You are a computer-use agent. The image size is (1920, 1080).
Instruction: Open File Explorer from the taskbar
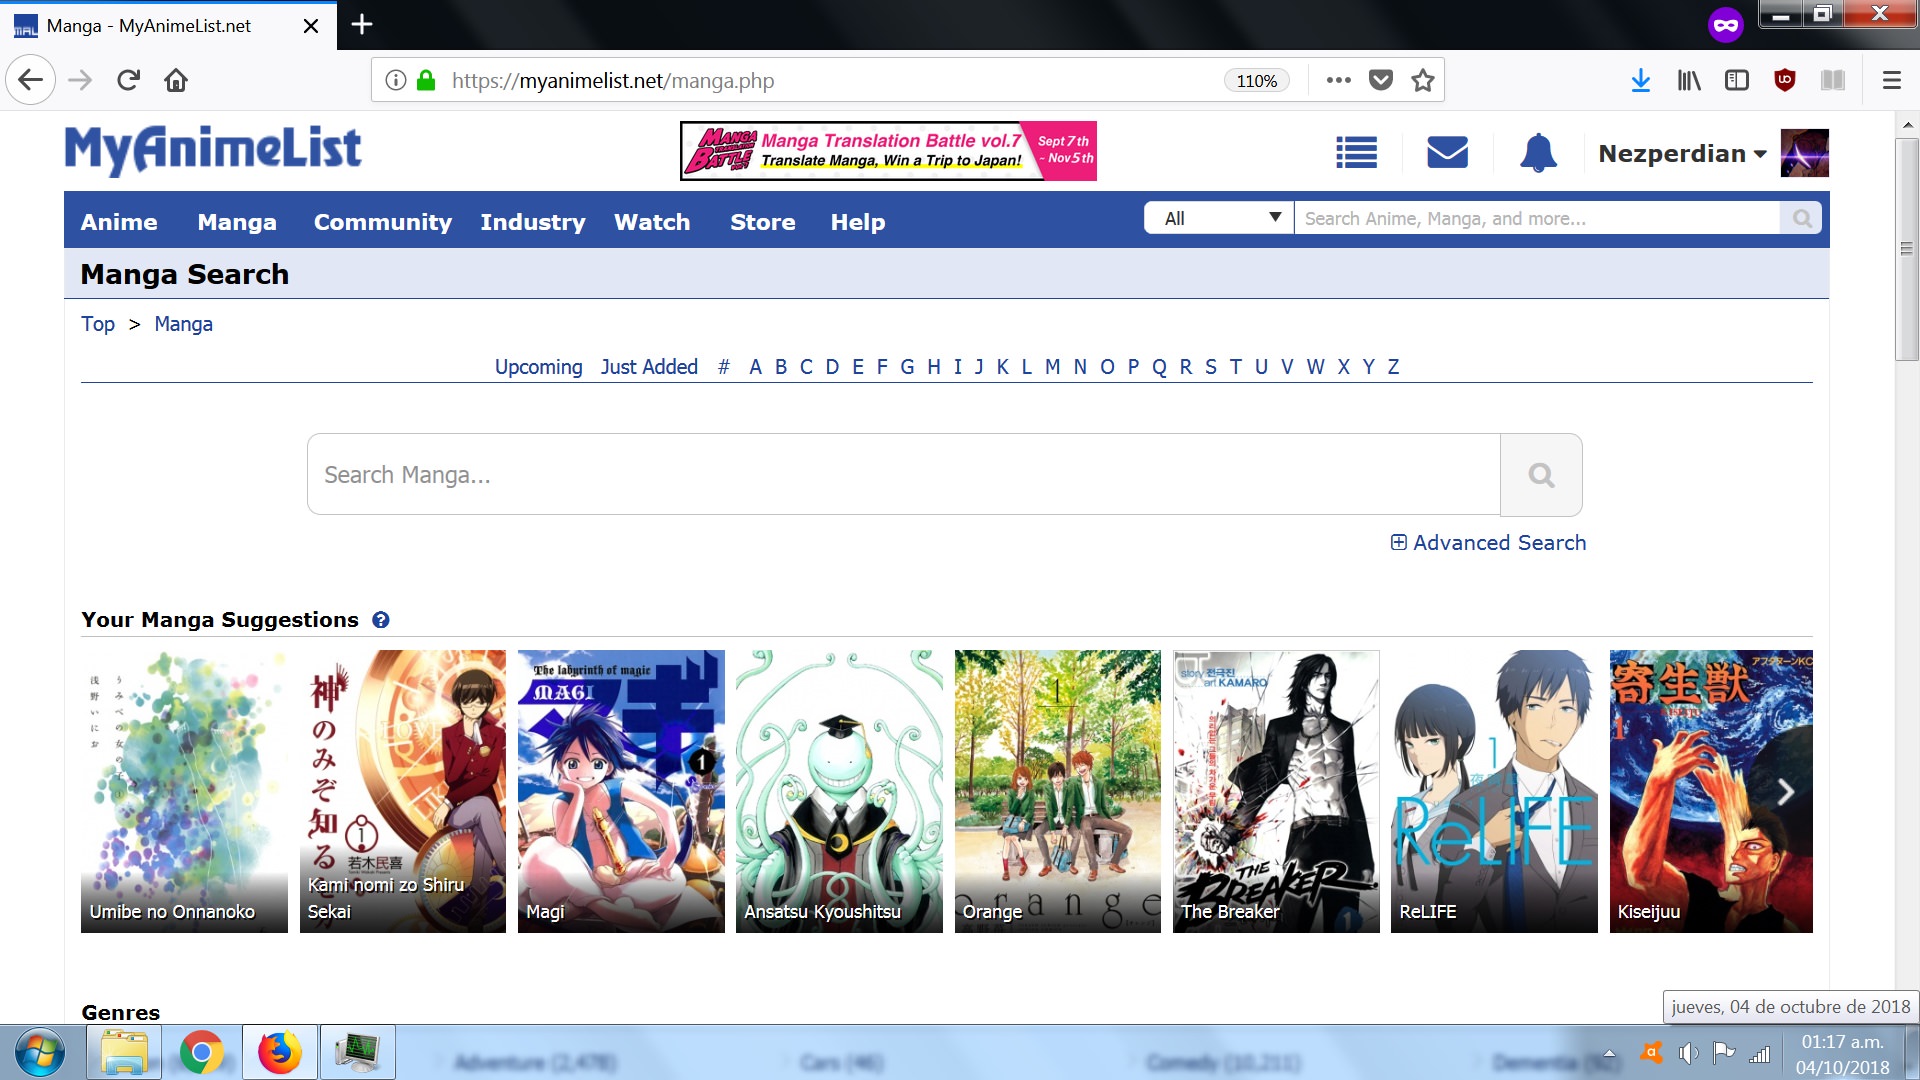[x=124, y=1053]
